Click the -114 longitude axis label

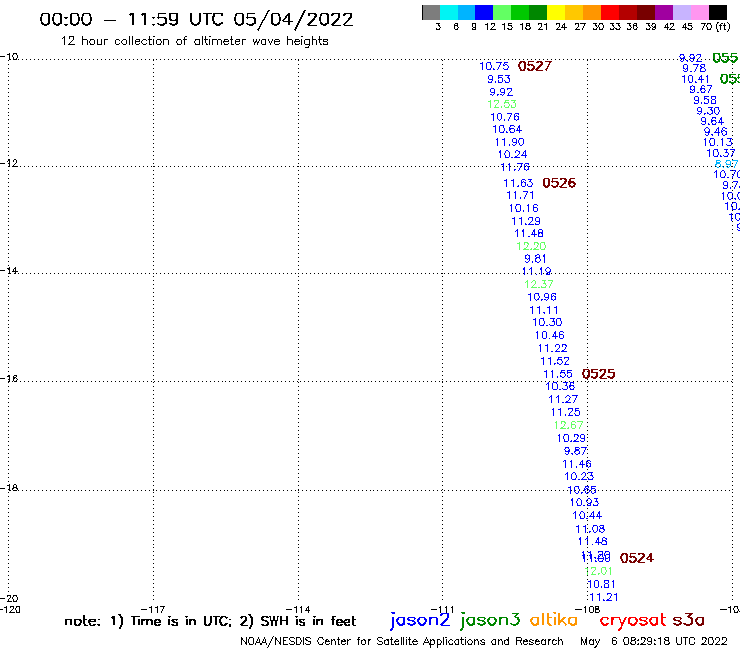click(298, 609)
